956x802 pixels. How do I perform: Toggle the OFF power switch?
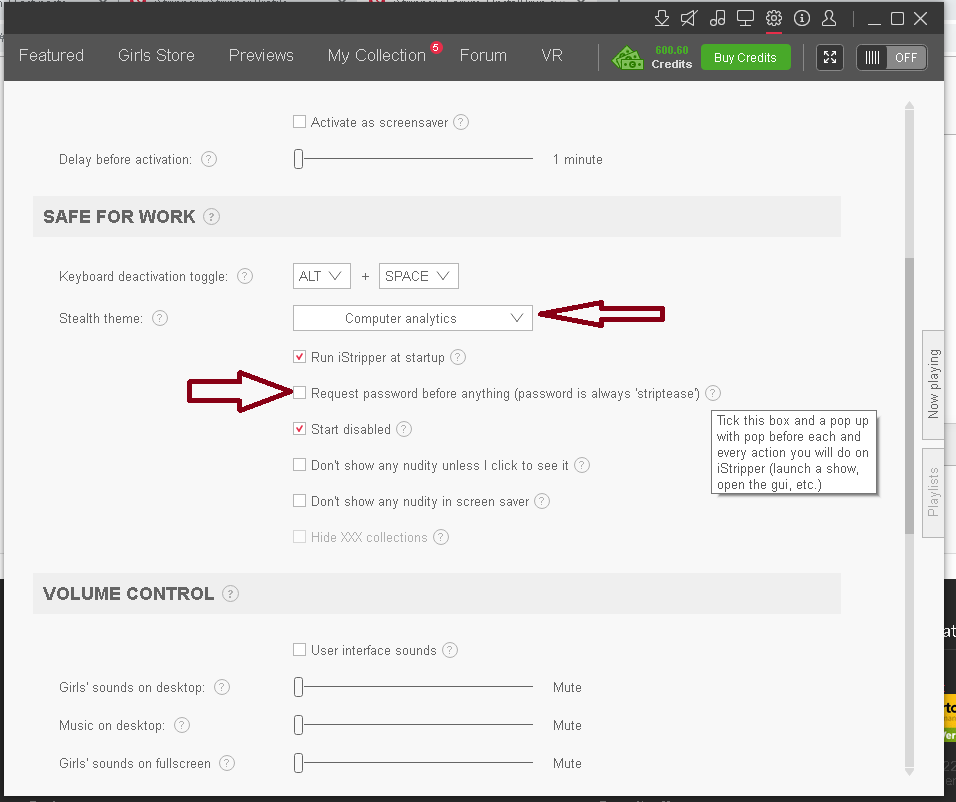pos(892,57)
